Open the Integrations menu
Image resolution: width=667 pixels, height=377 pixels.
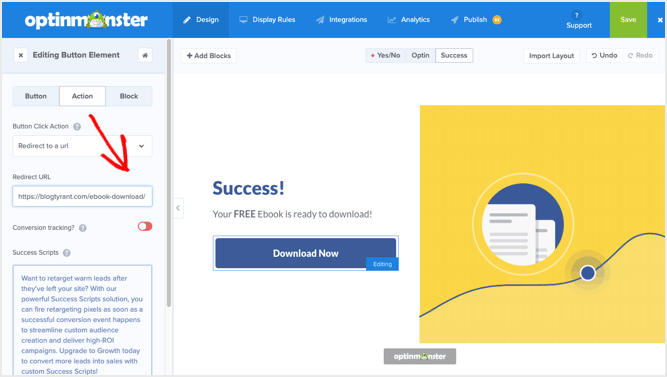tap(342, 20)
